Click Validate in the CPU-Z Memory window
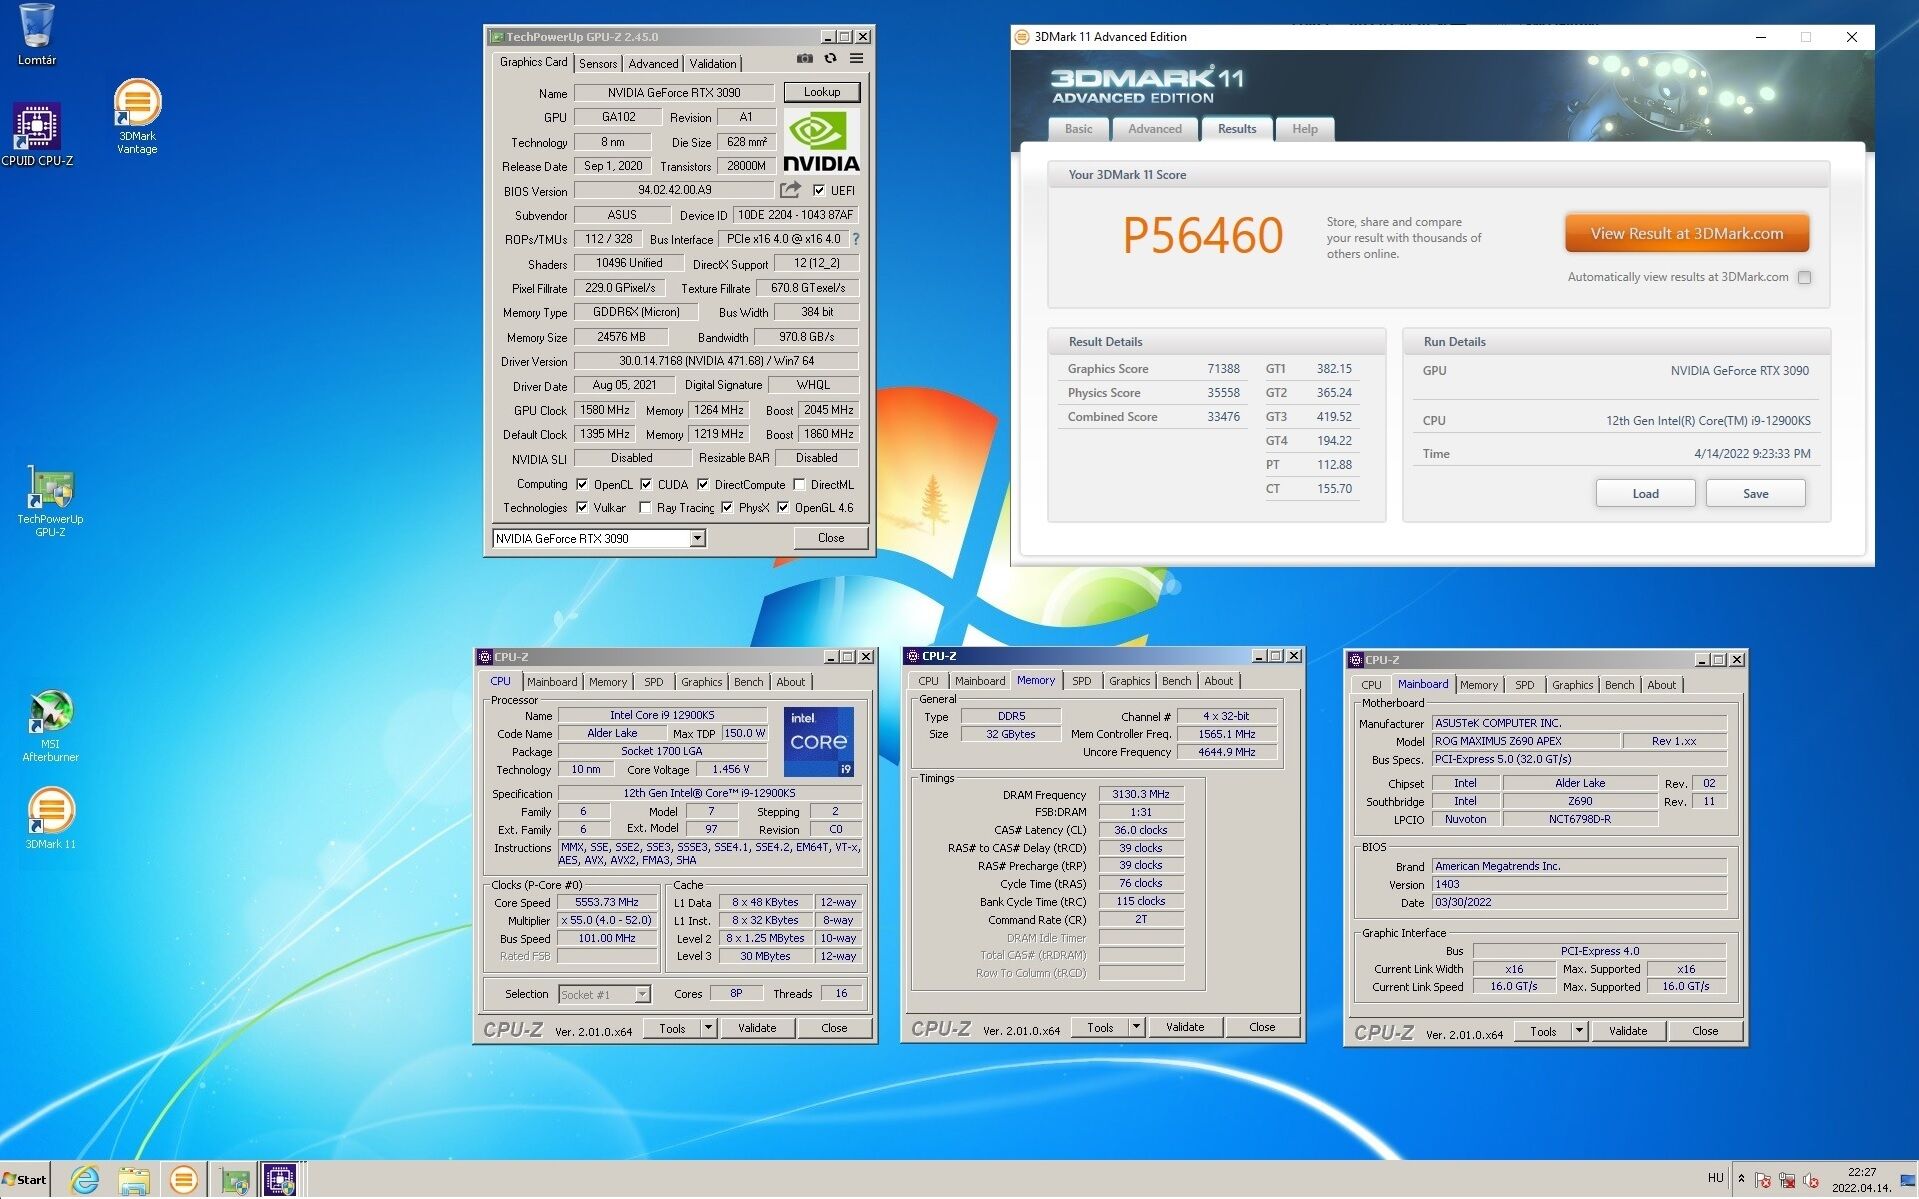 pos(1185,1026)
